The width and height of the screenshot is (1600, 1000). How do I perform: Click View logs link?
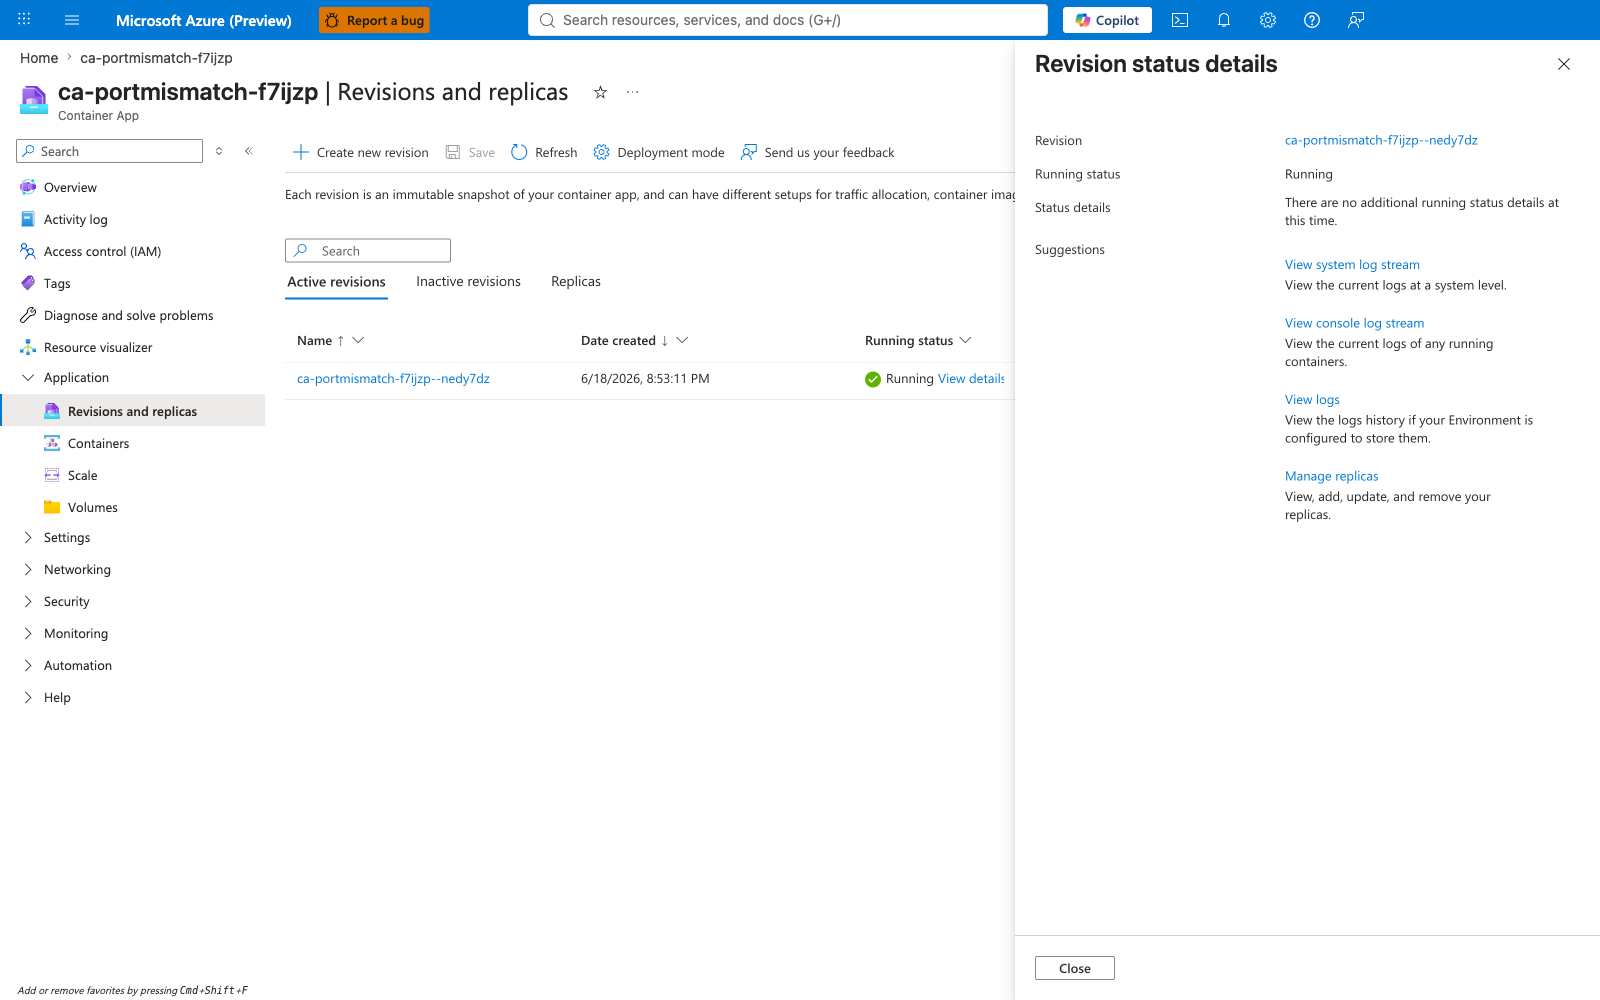[x=1312, y=400]
